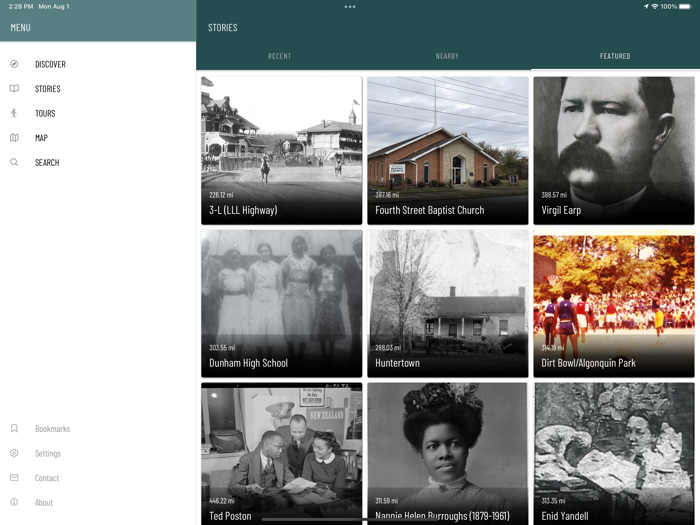
Task: Tap the battery status icon
Action: 685,6
